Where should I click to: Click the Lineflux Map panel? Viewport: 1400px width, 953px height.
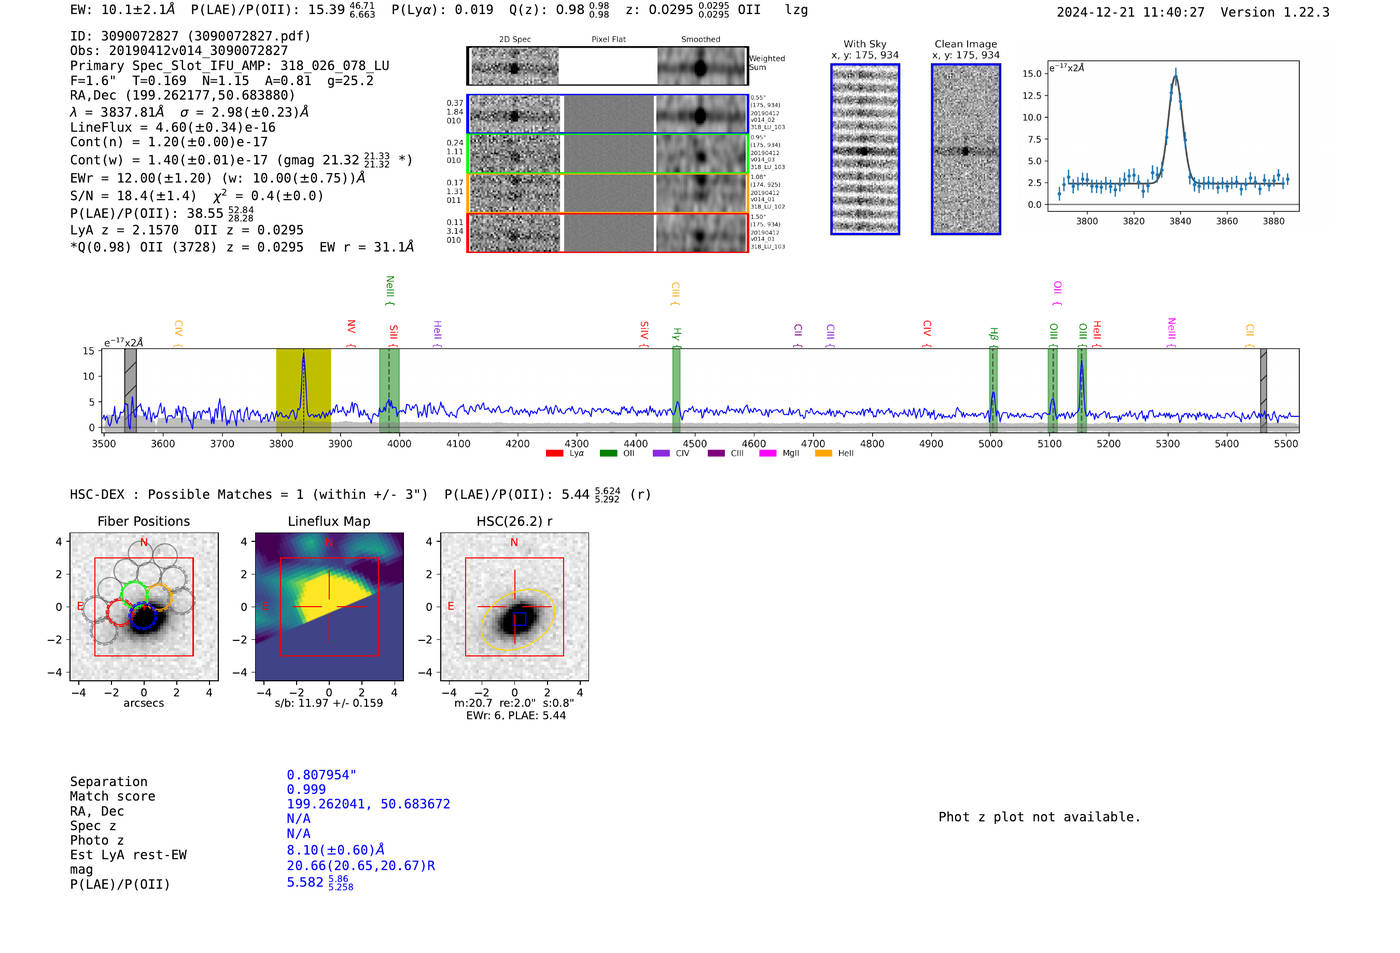coord(329,607)
